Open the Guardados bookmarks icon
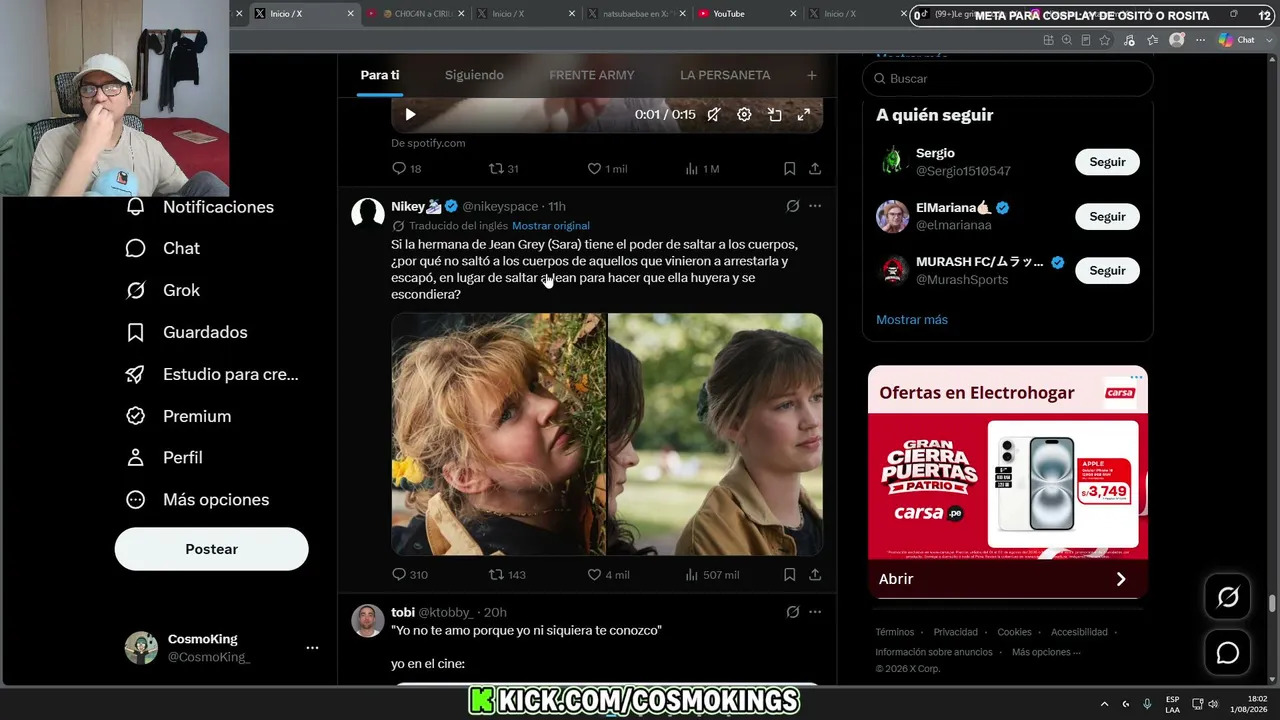Image resolution: width=1280 pixels, height=720 pixels. pos(136,332)
